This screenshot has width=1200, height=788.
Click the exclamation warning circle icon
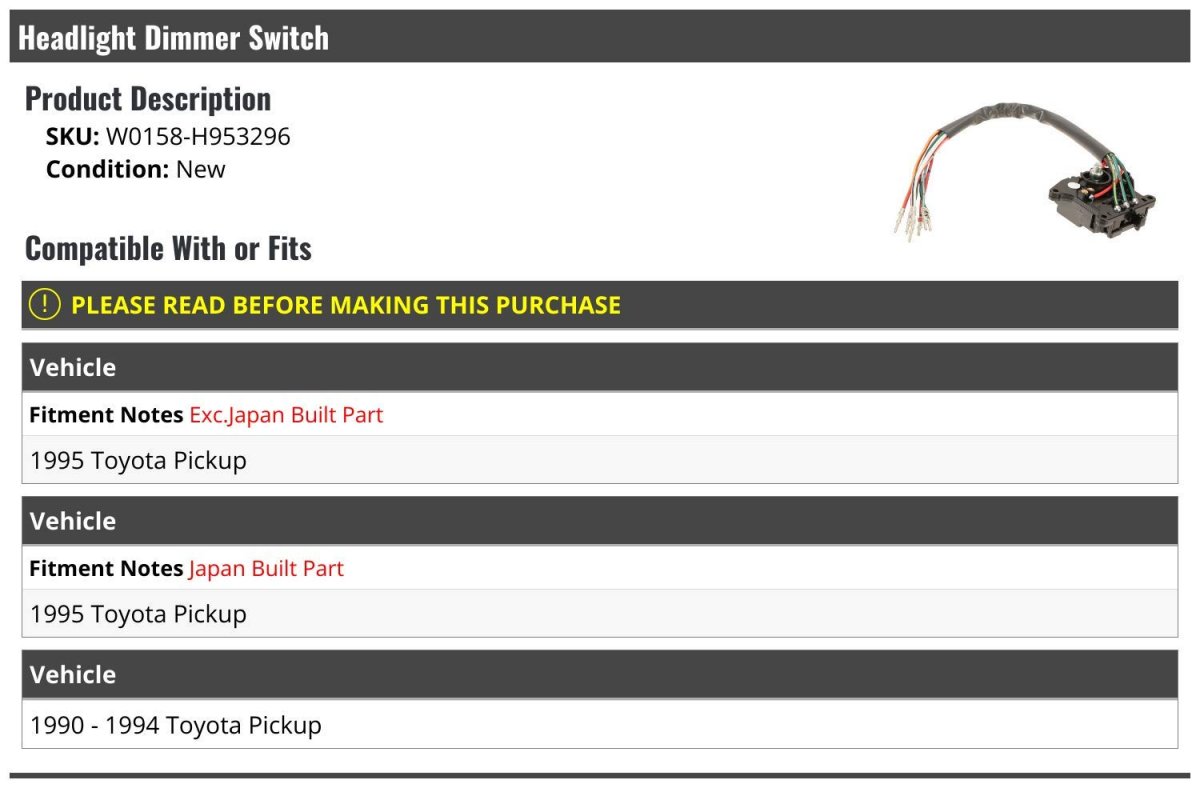coord(45,304)
